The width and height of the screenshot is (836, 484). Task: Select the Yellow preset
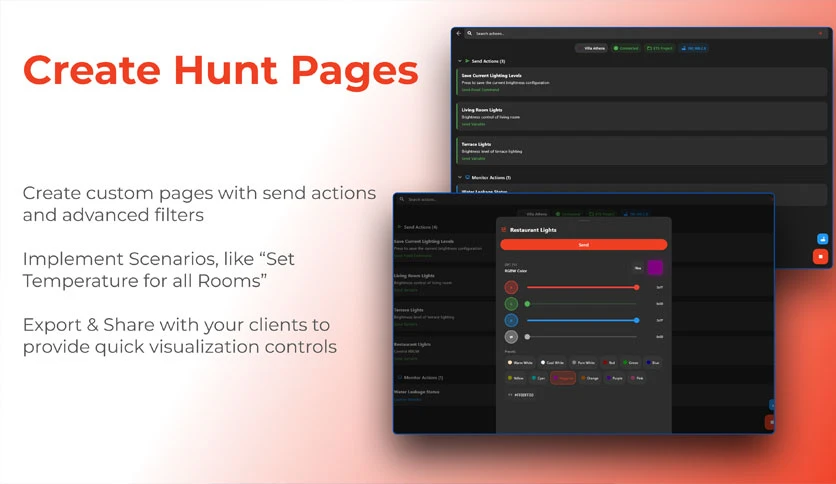pos(516,378)
